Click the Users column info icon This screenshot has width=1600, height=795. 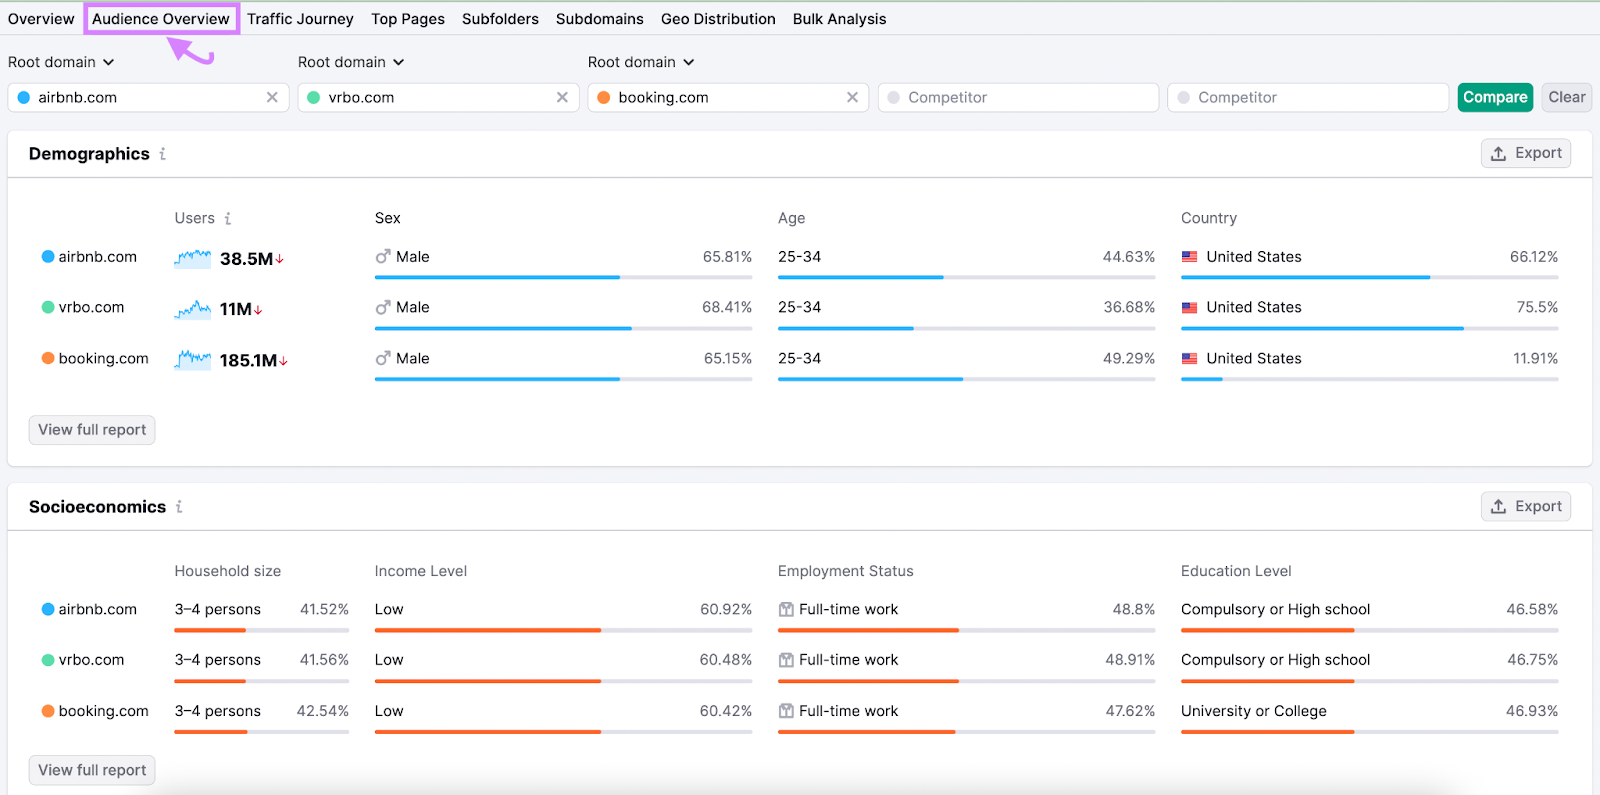[227, 218]
